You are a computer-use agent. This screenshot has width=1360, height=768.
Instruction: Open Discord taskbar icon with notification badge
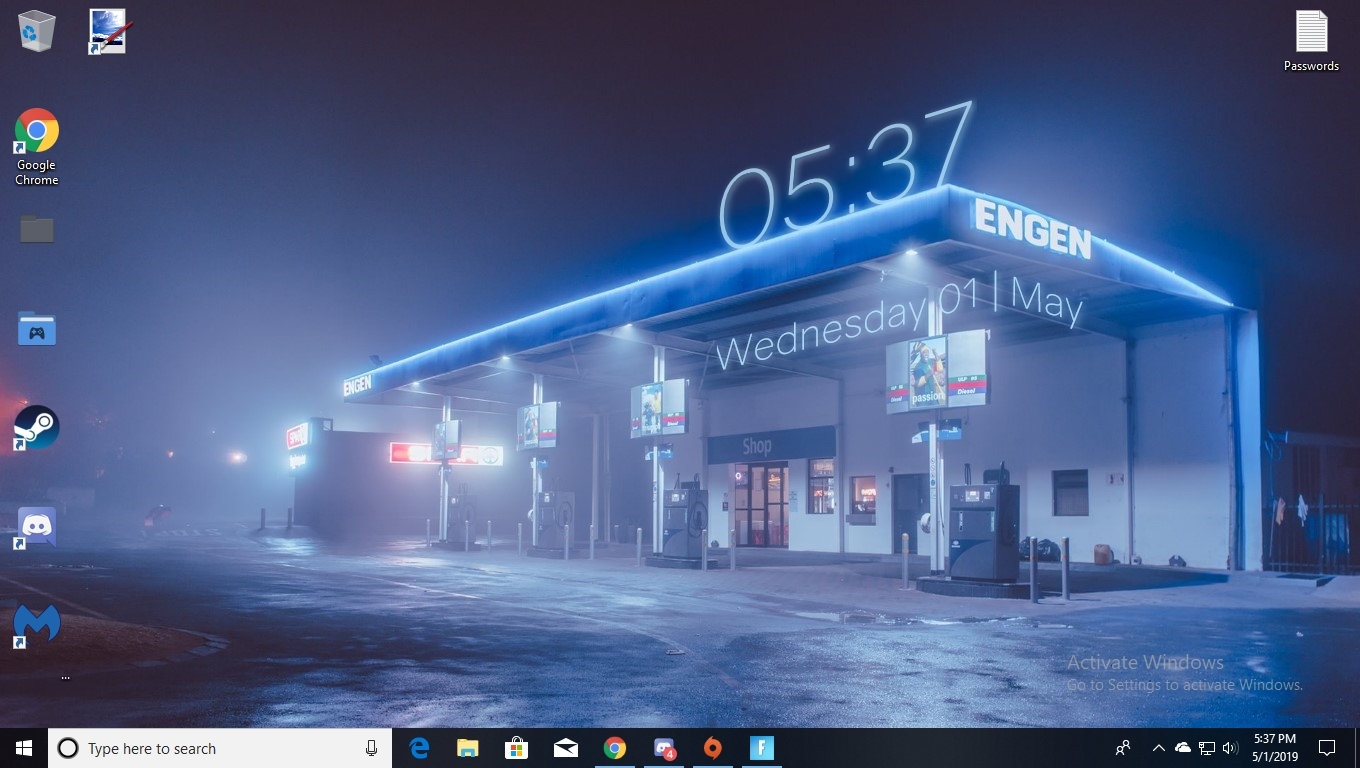point(664,748)
